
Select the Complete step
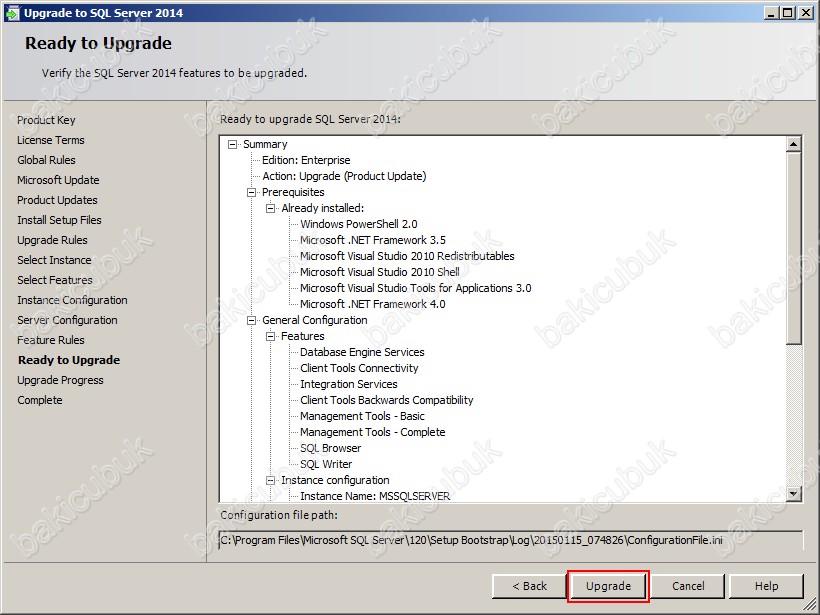point(40,400)
